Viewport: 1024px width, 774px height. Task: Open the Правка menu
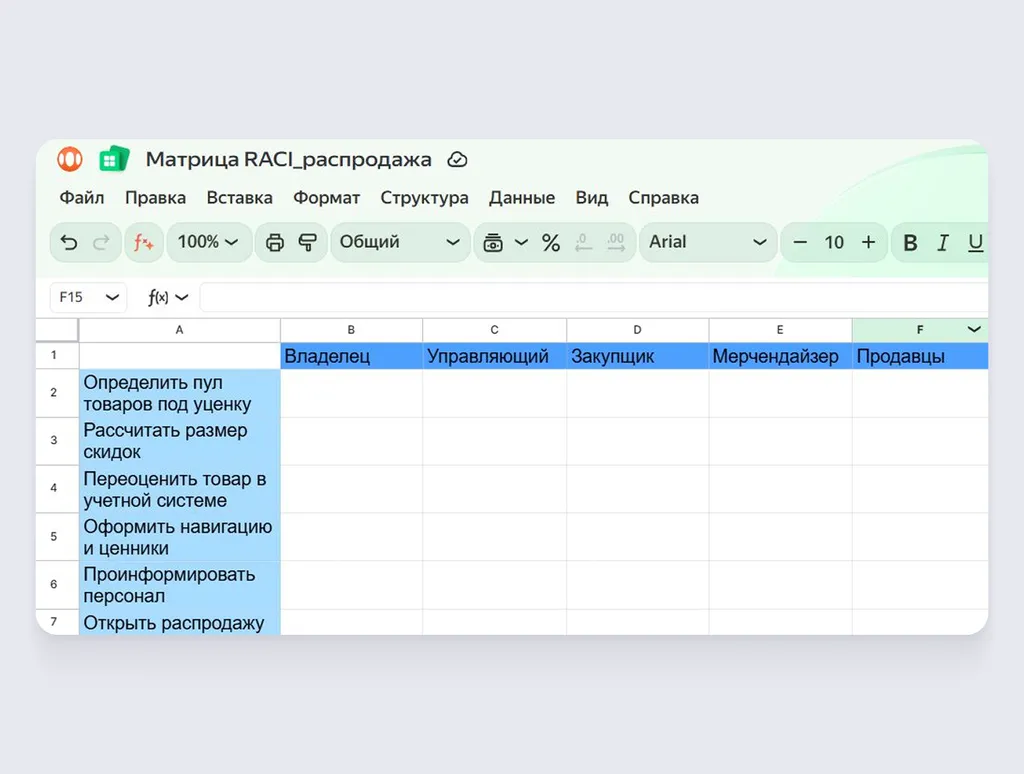tap(155, 198)
